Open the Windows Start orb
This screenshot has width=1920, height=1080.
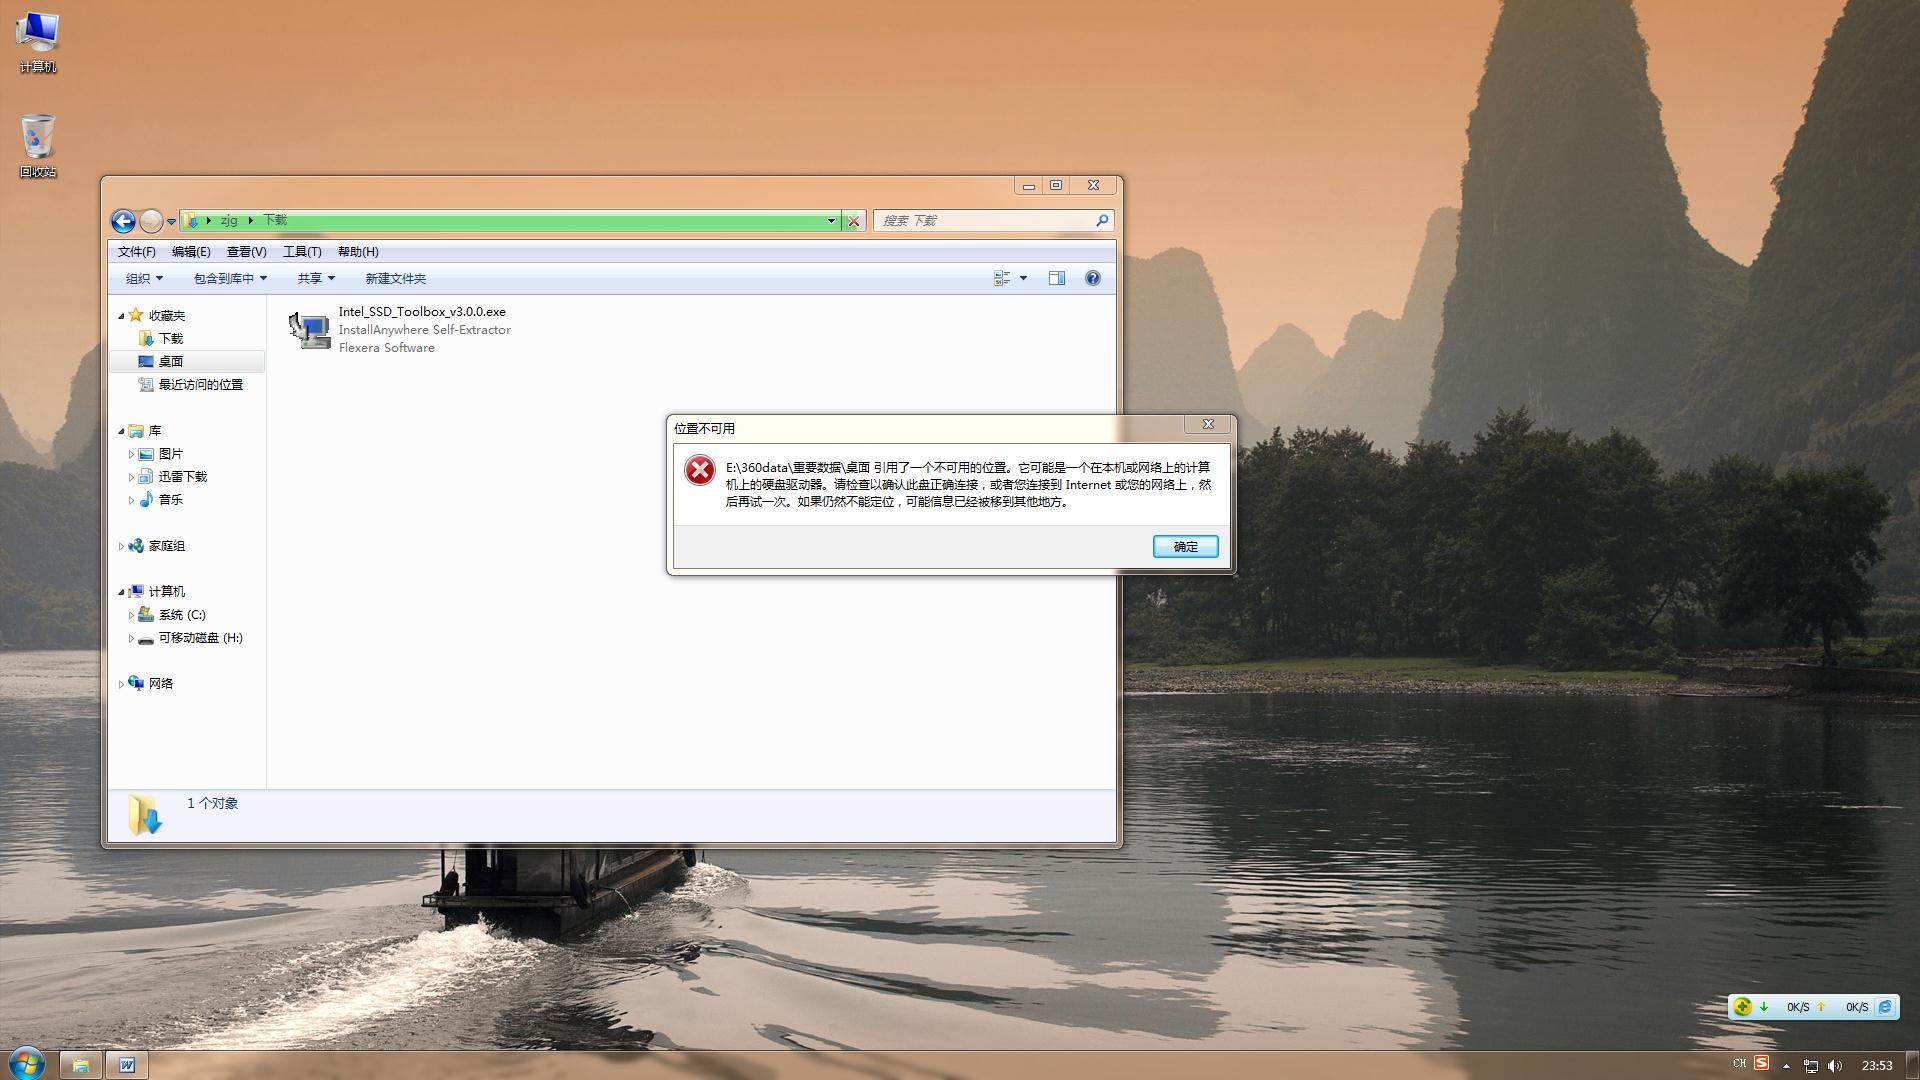coord(27,1064)
